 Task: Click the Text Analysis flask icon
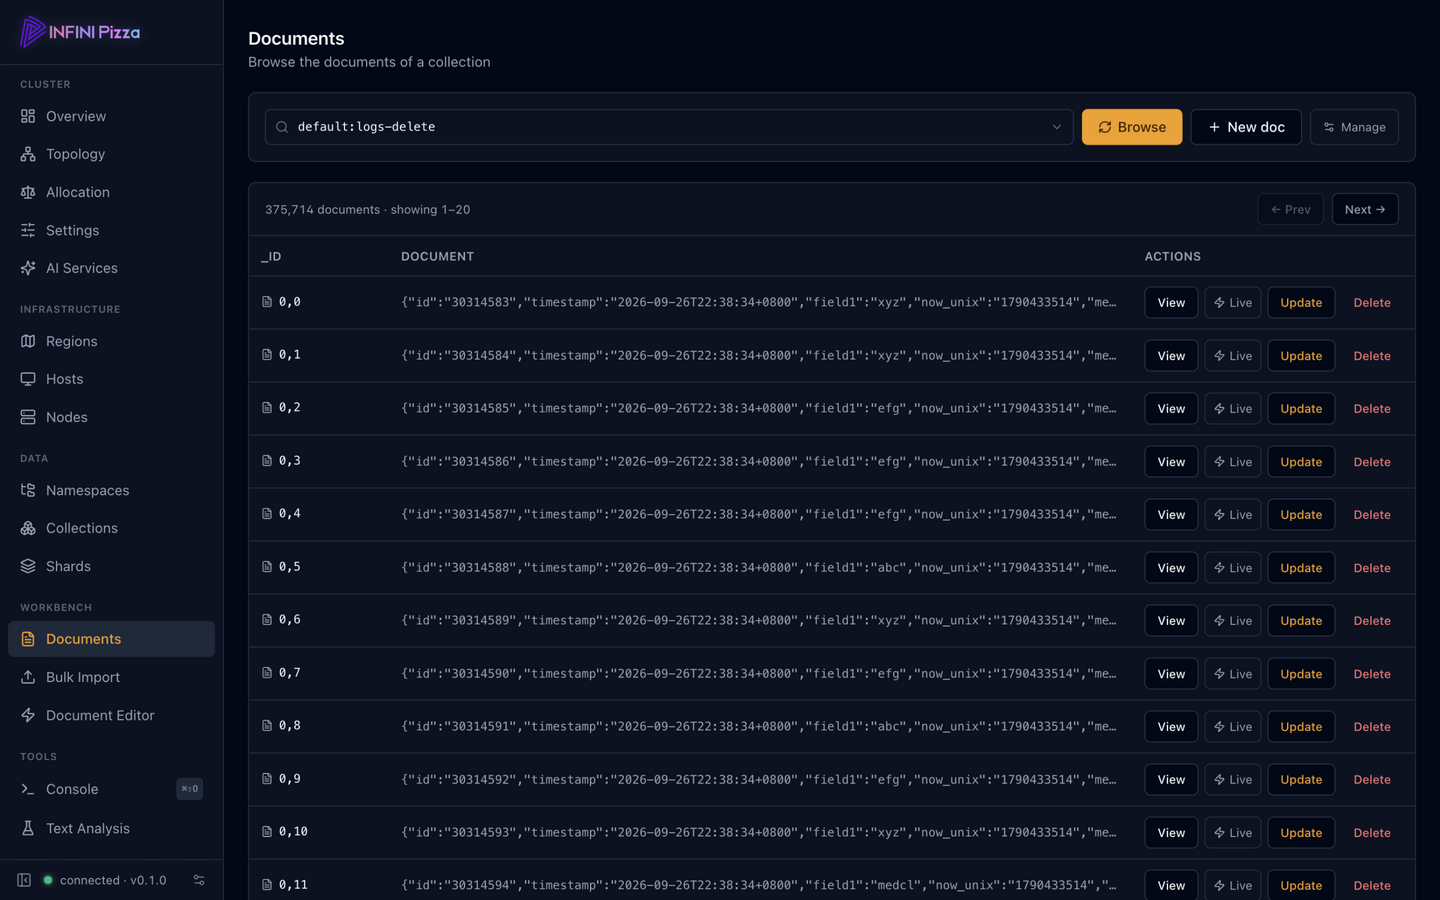click(28, 828)
